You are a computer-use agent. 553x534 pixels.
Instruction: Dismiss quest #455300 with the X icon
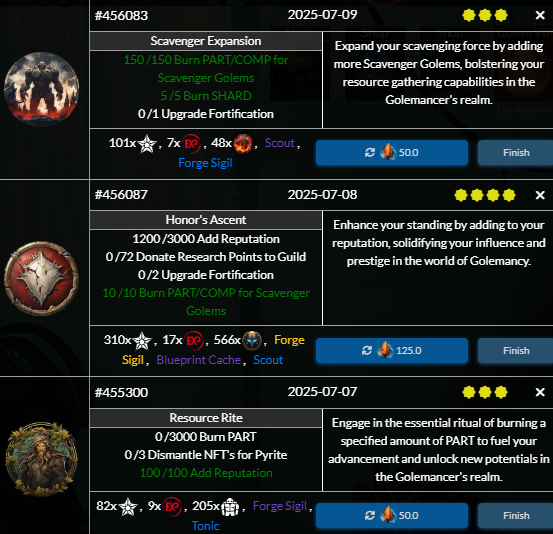pyautogui.click(x=540, y=392)
